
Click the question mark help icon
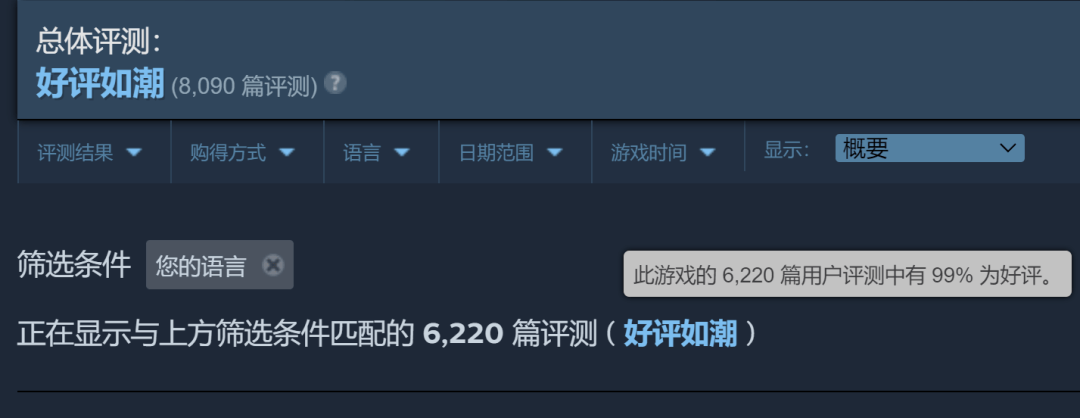point(335,83)
